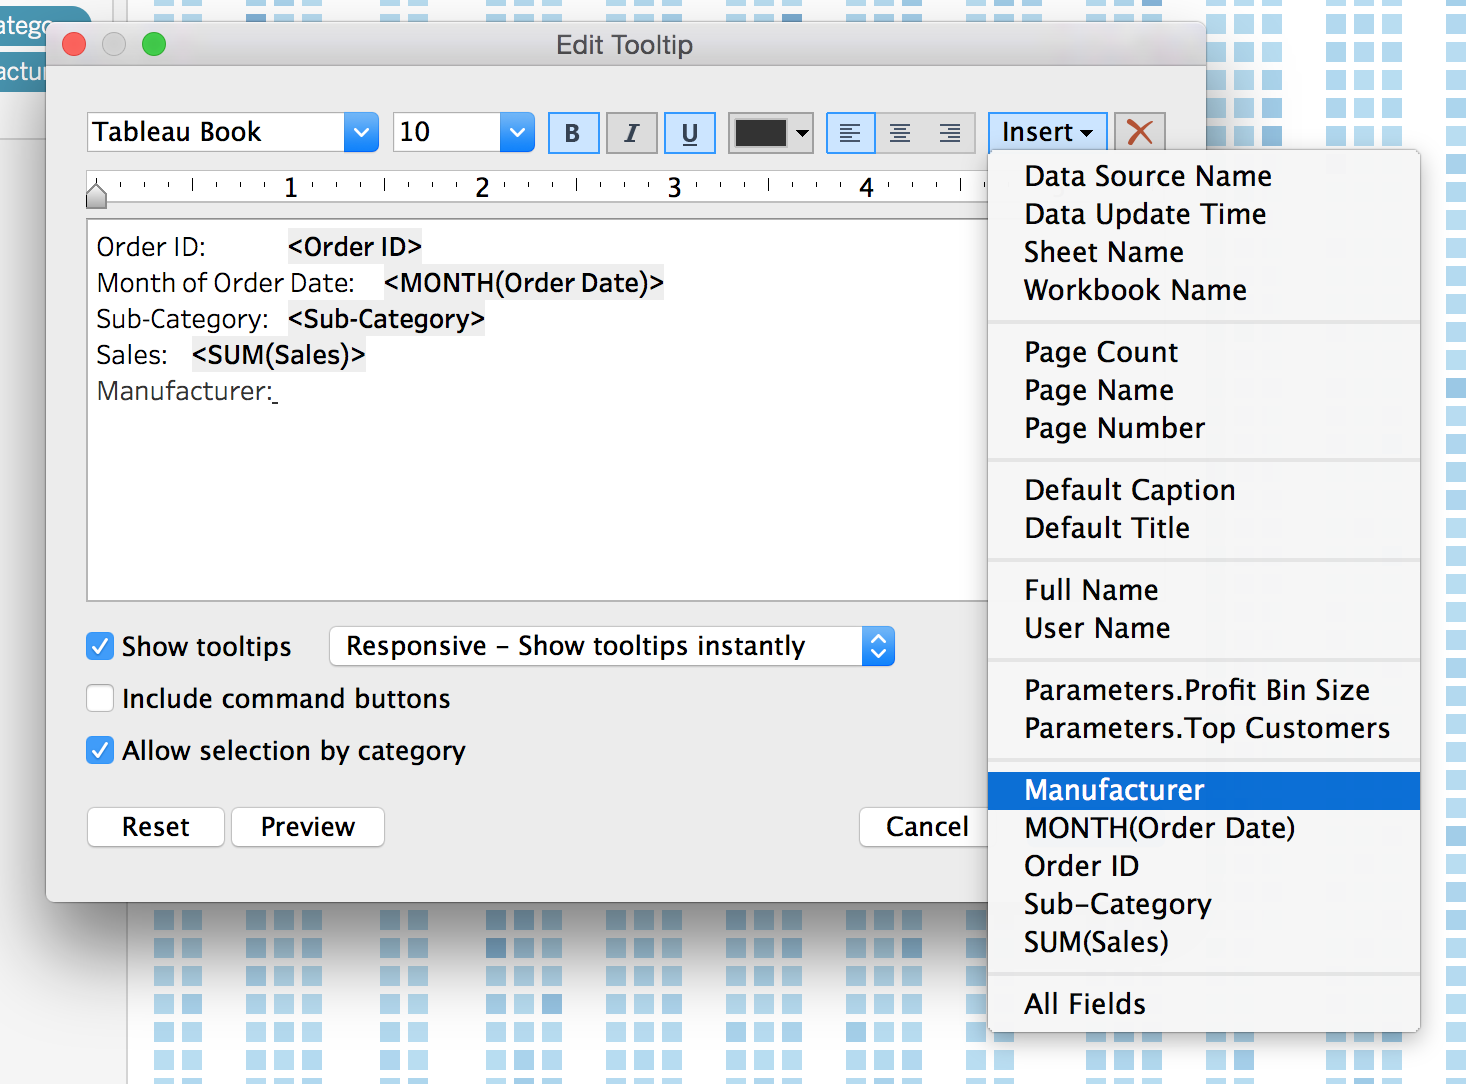Insert Workbook Name from menu
Image resolution: width=1474 pixels, height=1084 pixels.
(1204, 290)
